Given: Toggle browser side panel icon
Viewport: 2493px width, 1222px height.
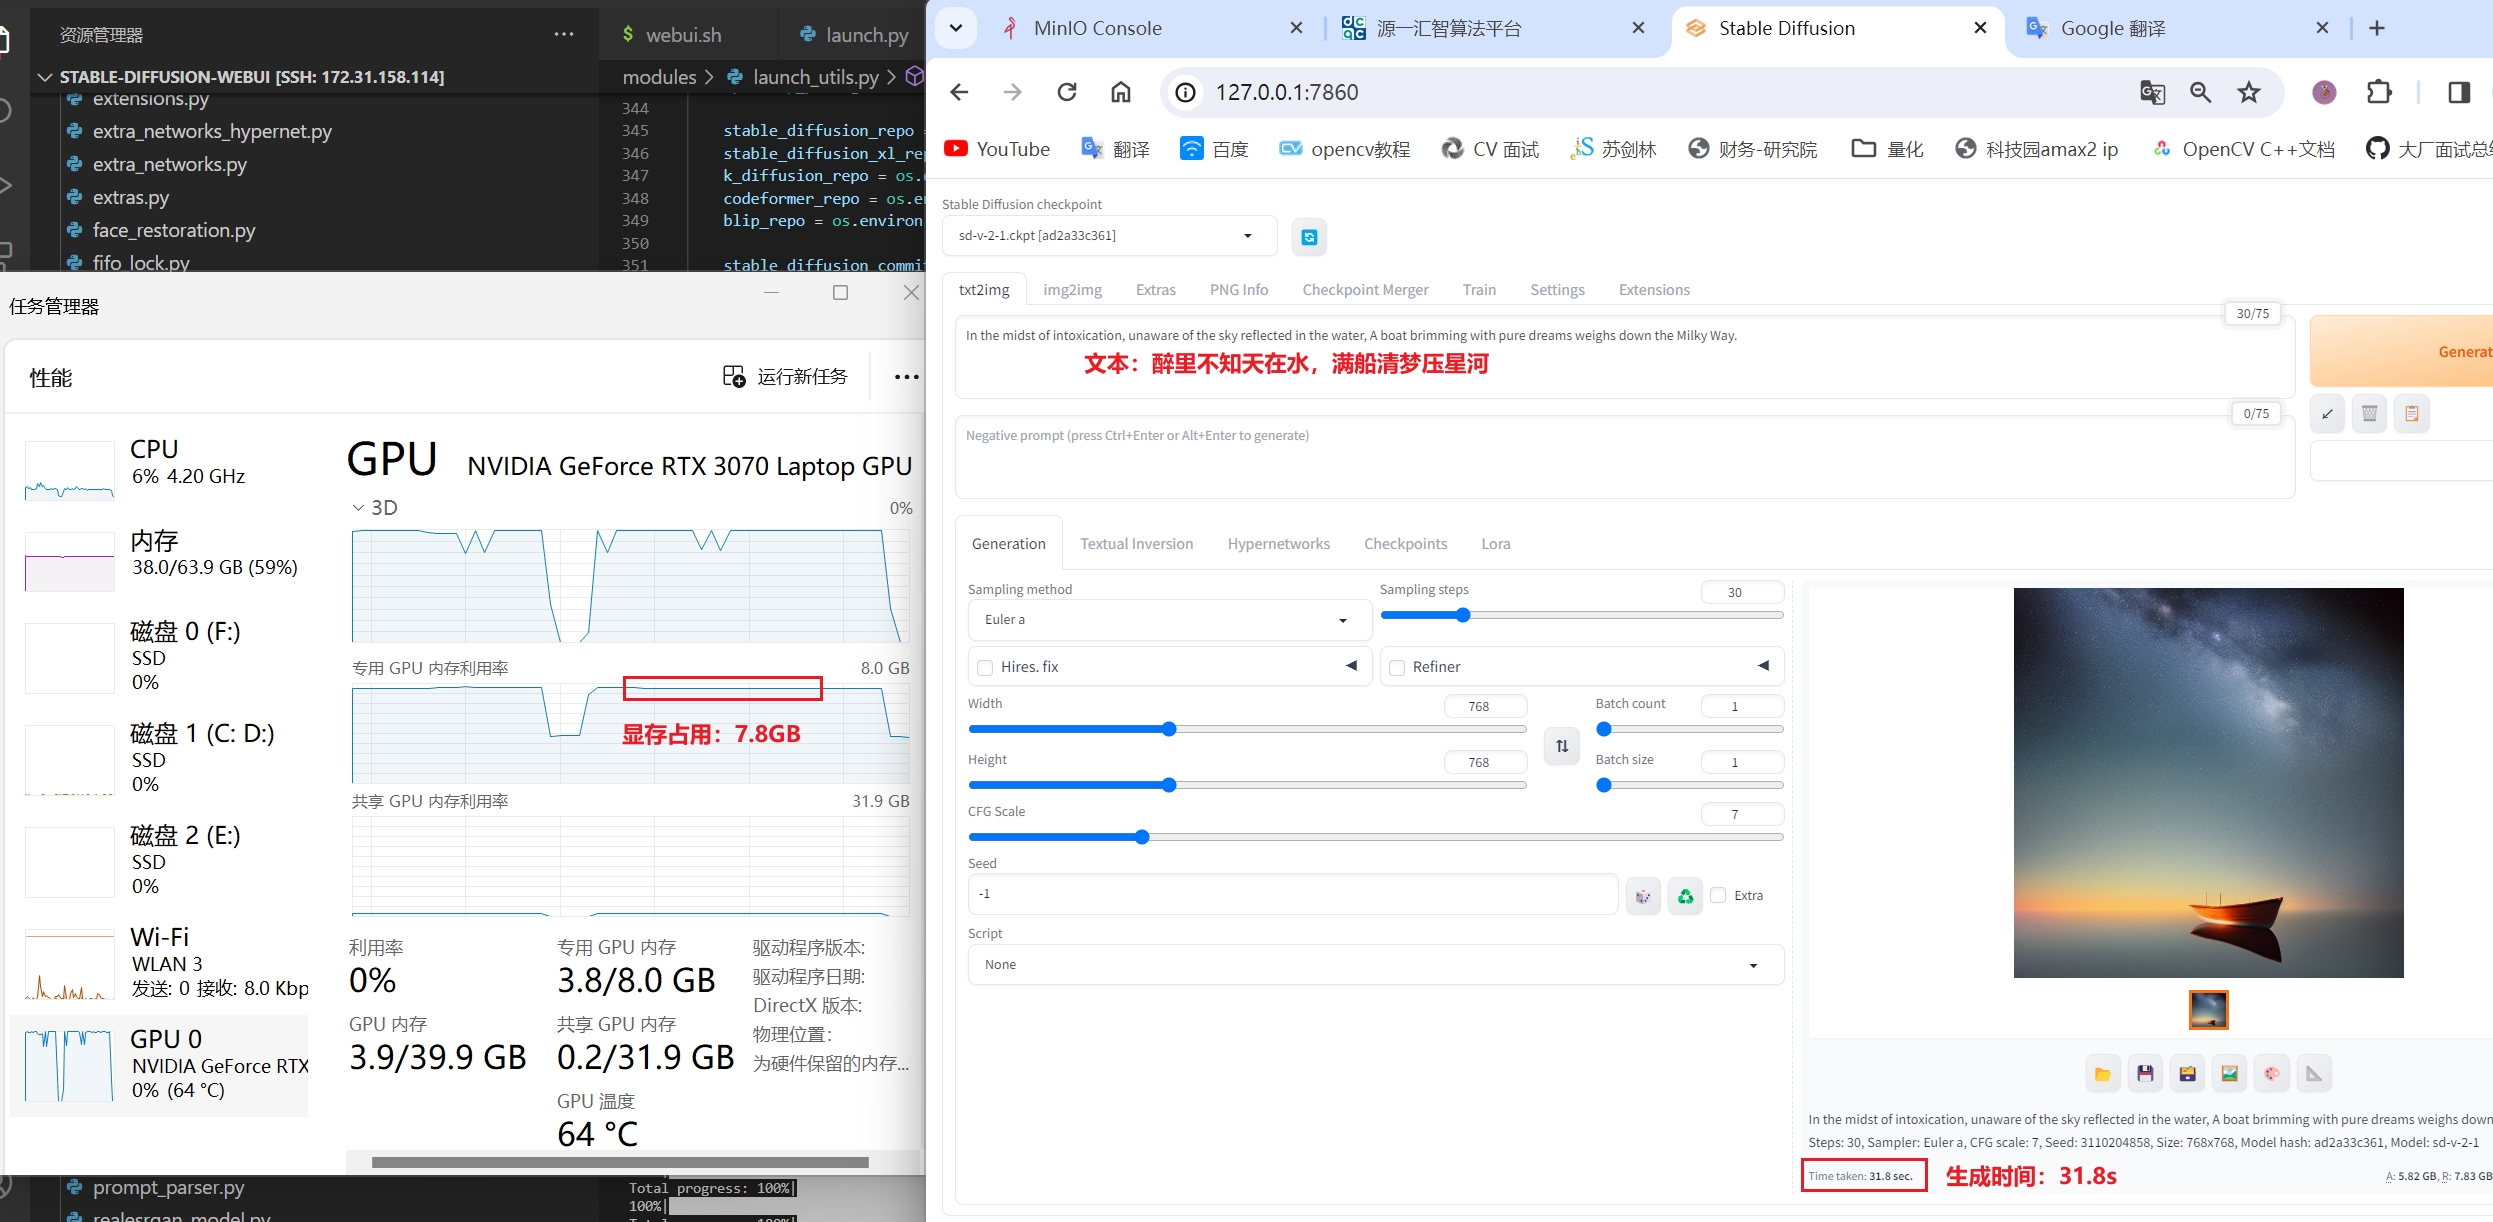Looking at the screenshot, I should [x=2459, y=92].
